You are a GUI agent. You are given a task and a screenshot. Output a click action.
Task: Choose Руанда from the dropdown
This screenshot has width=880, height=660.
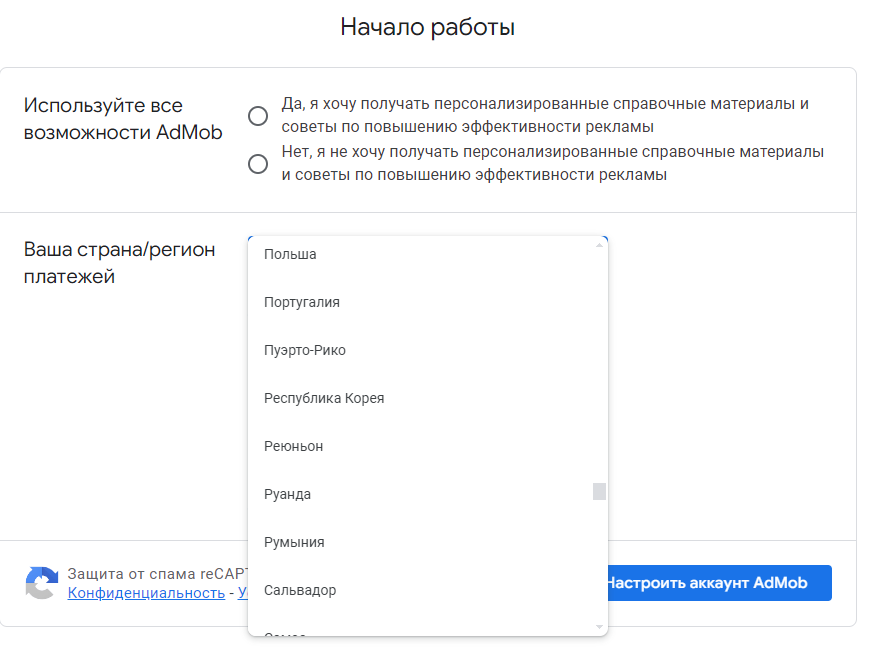tap(288, 494)
